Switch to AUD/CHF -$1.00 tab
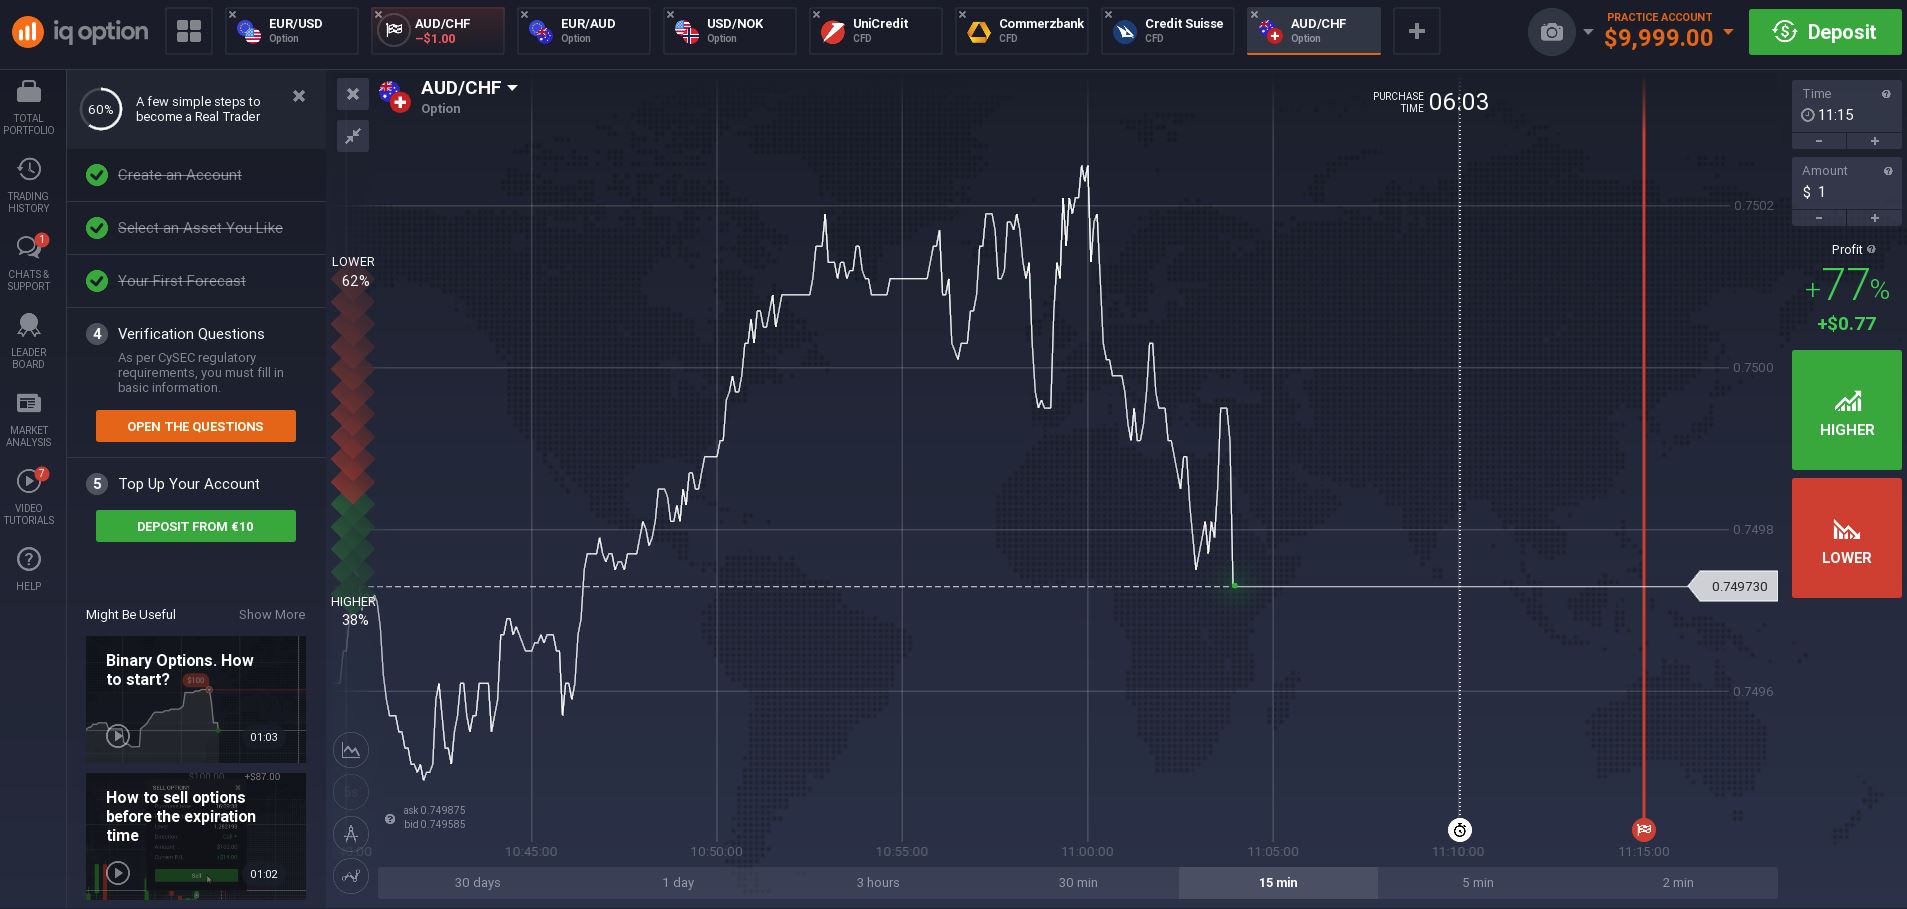1907x909 pixels. (x=438, y=31)
